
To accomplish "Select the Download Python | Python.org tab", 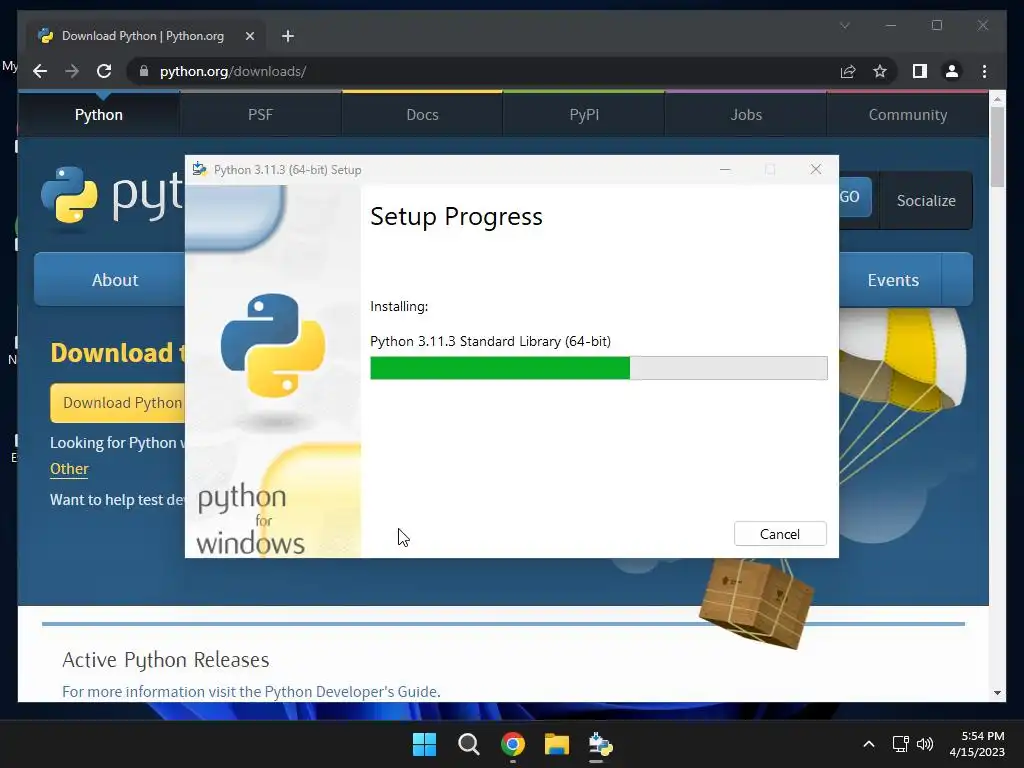I will [145, 36].
